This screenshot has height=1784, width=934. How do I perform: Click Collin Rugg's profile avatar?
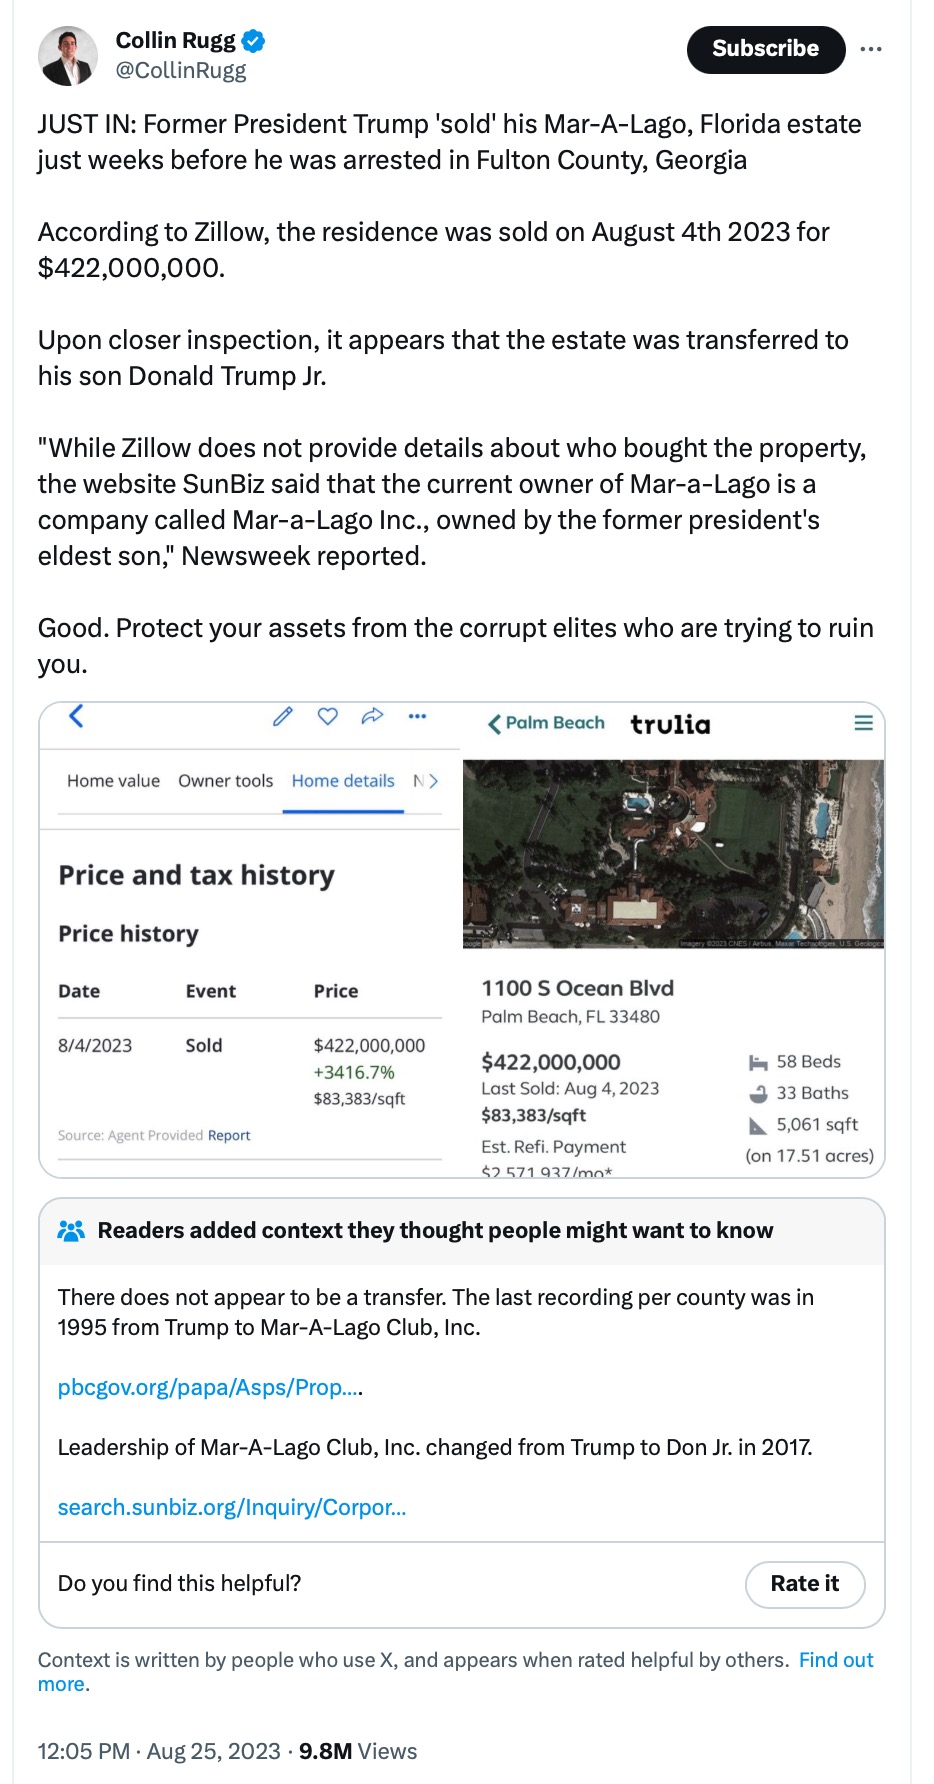(x=68, y=56)
